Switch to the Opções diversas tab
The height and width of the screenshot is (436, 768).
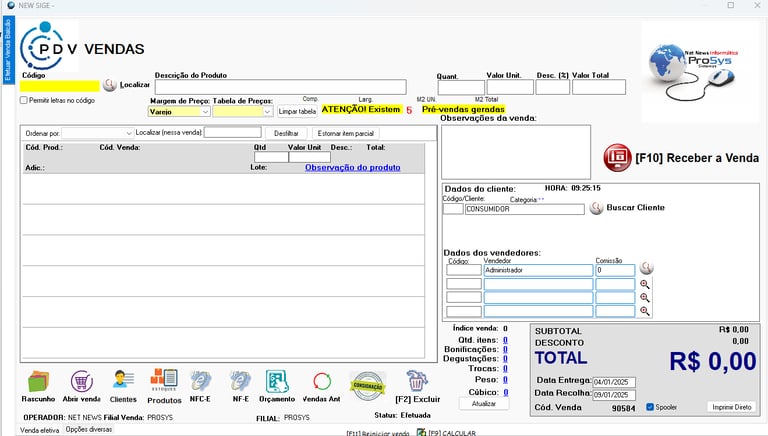89,429
